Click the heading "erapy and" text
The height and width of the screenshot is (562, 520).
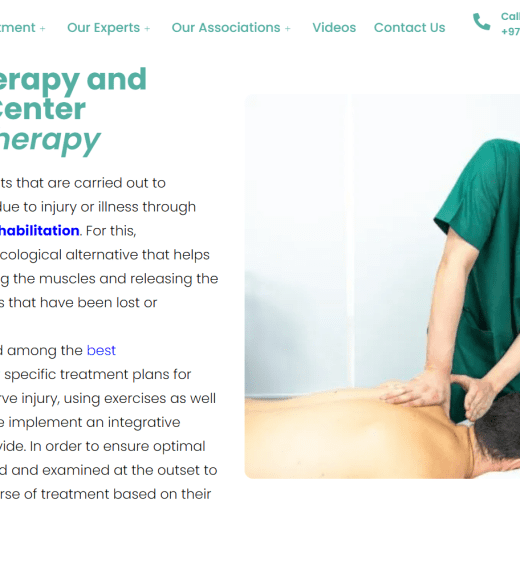point(73,79)
